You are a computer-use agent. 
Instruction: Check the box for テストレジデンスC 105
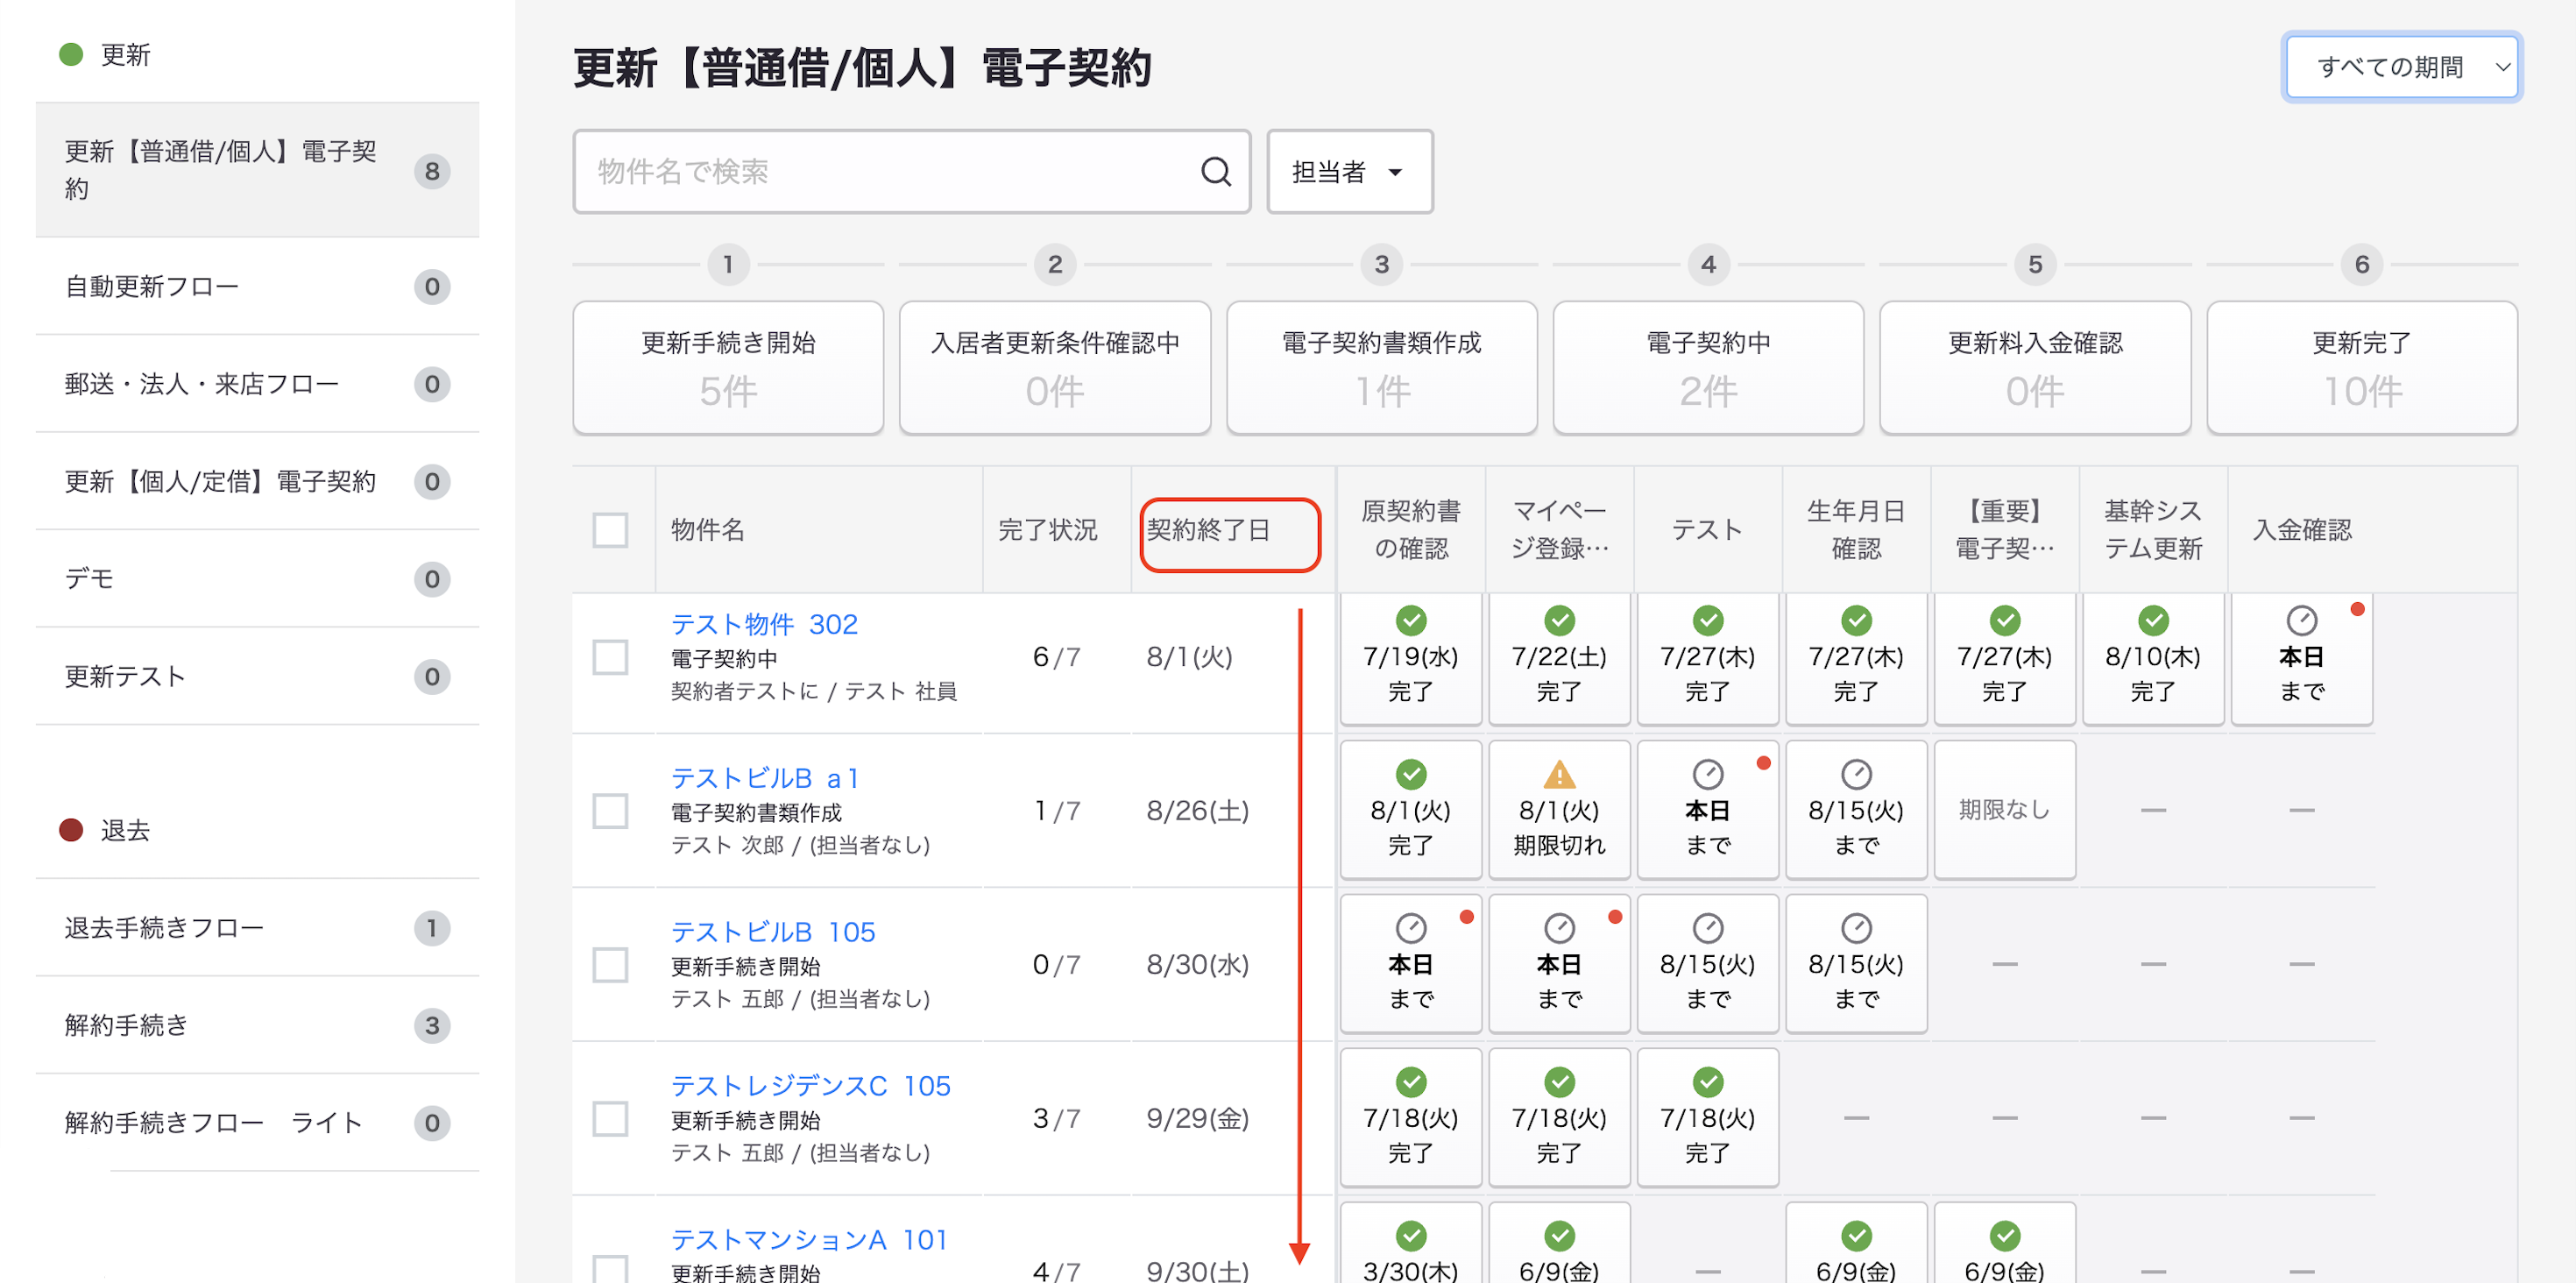pos(610,1119)
